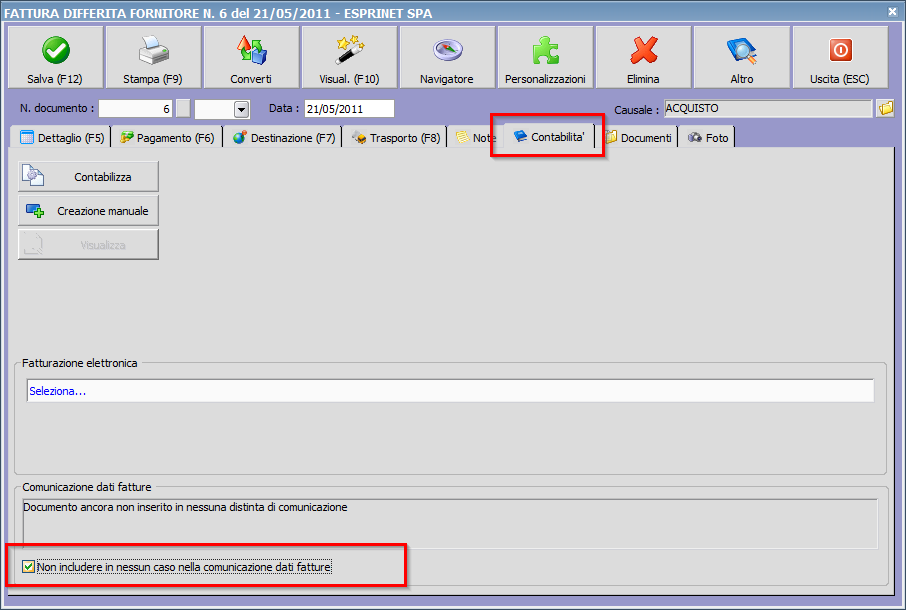Click the Causale field showing ACQUISTO
This screenshot has height=610, width=906.
click(768, 108)
